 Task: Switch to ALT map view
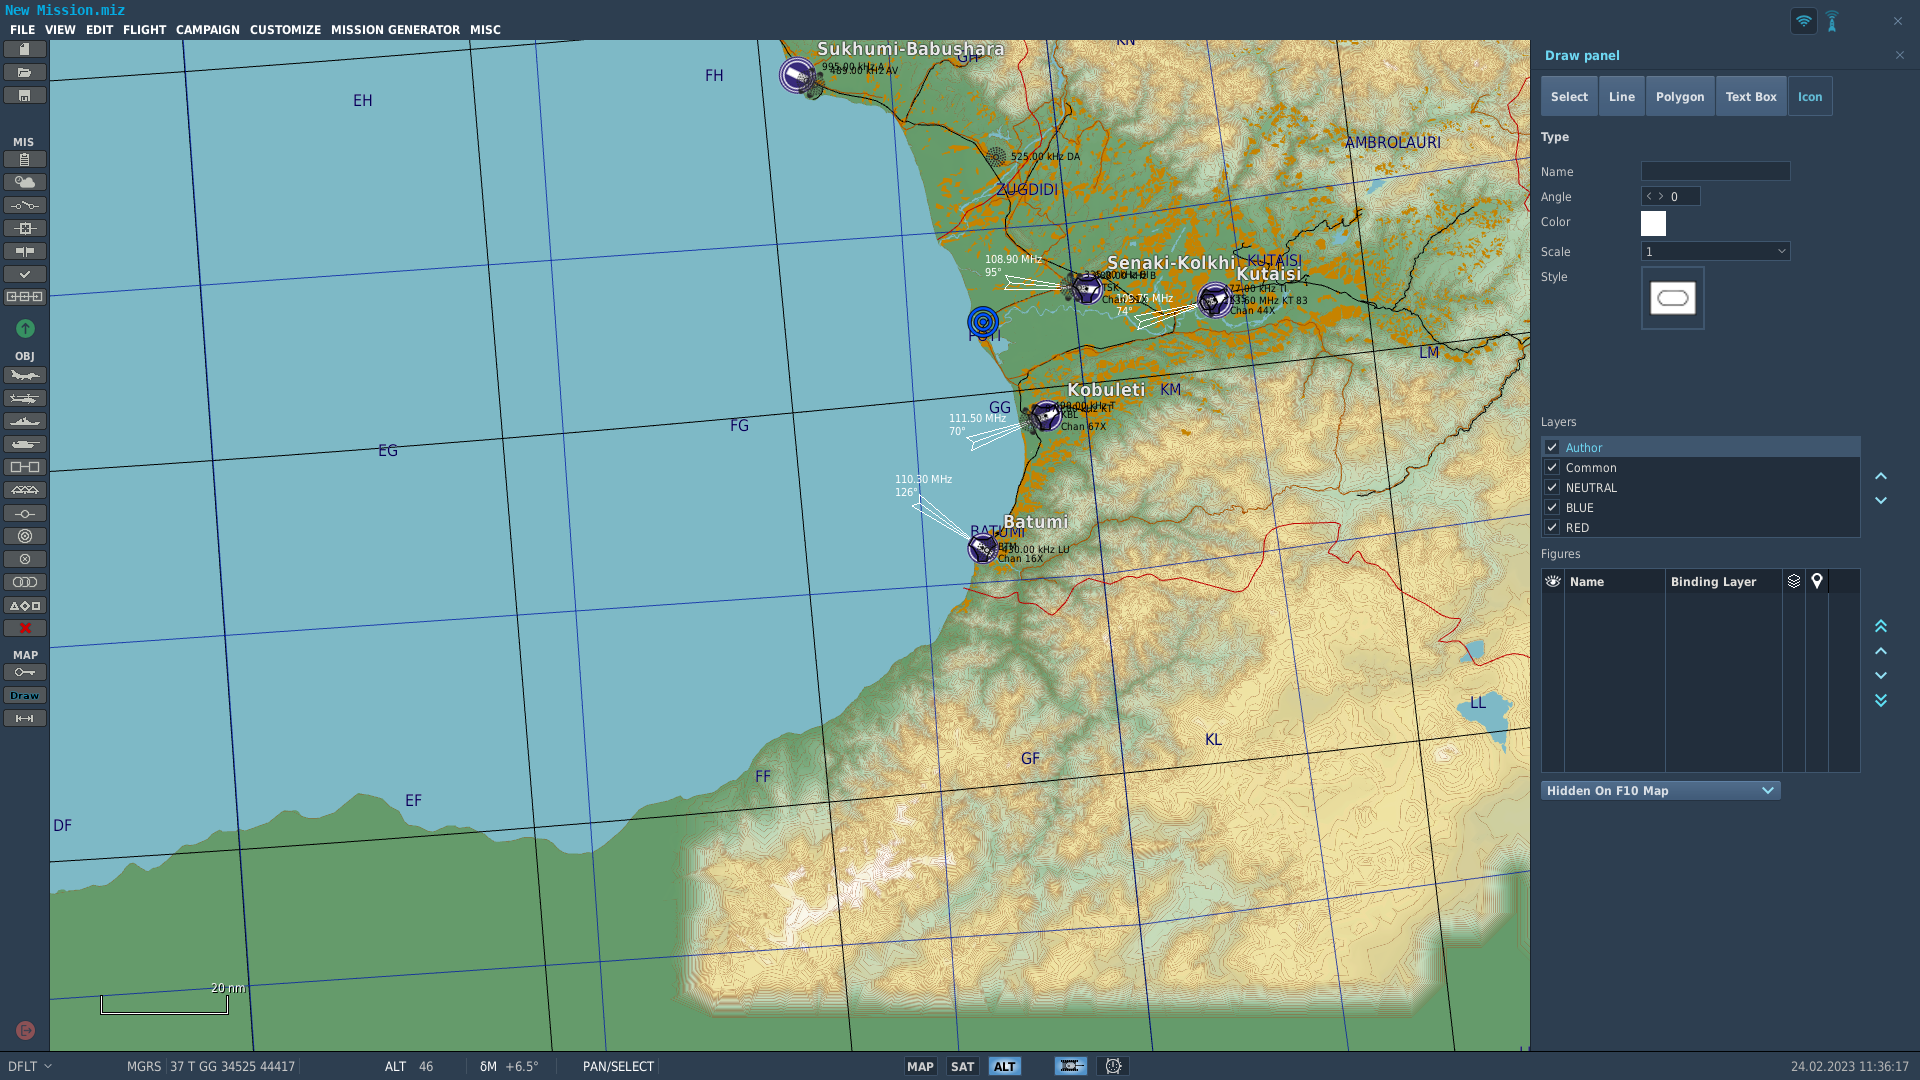1004,1066
